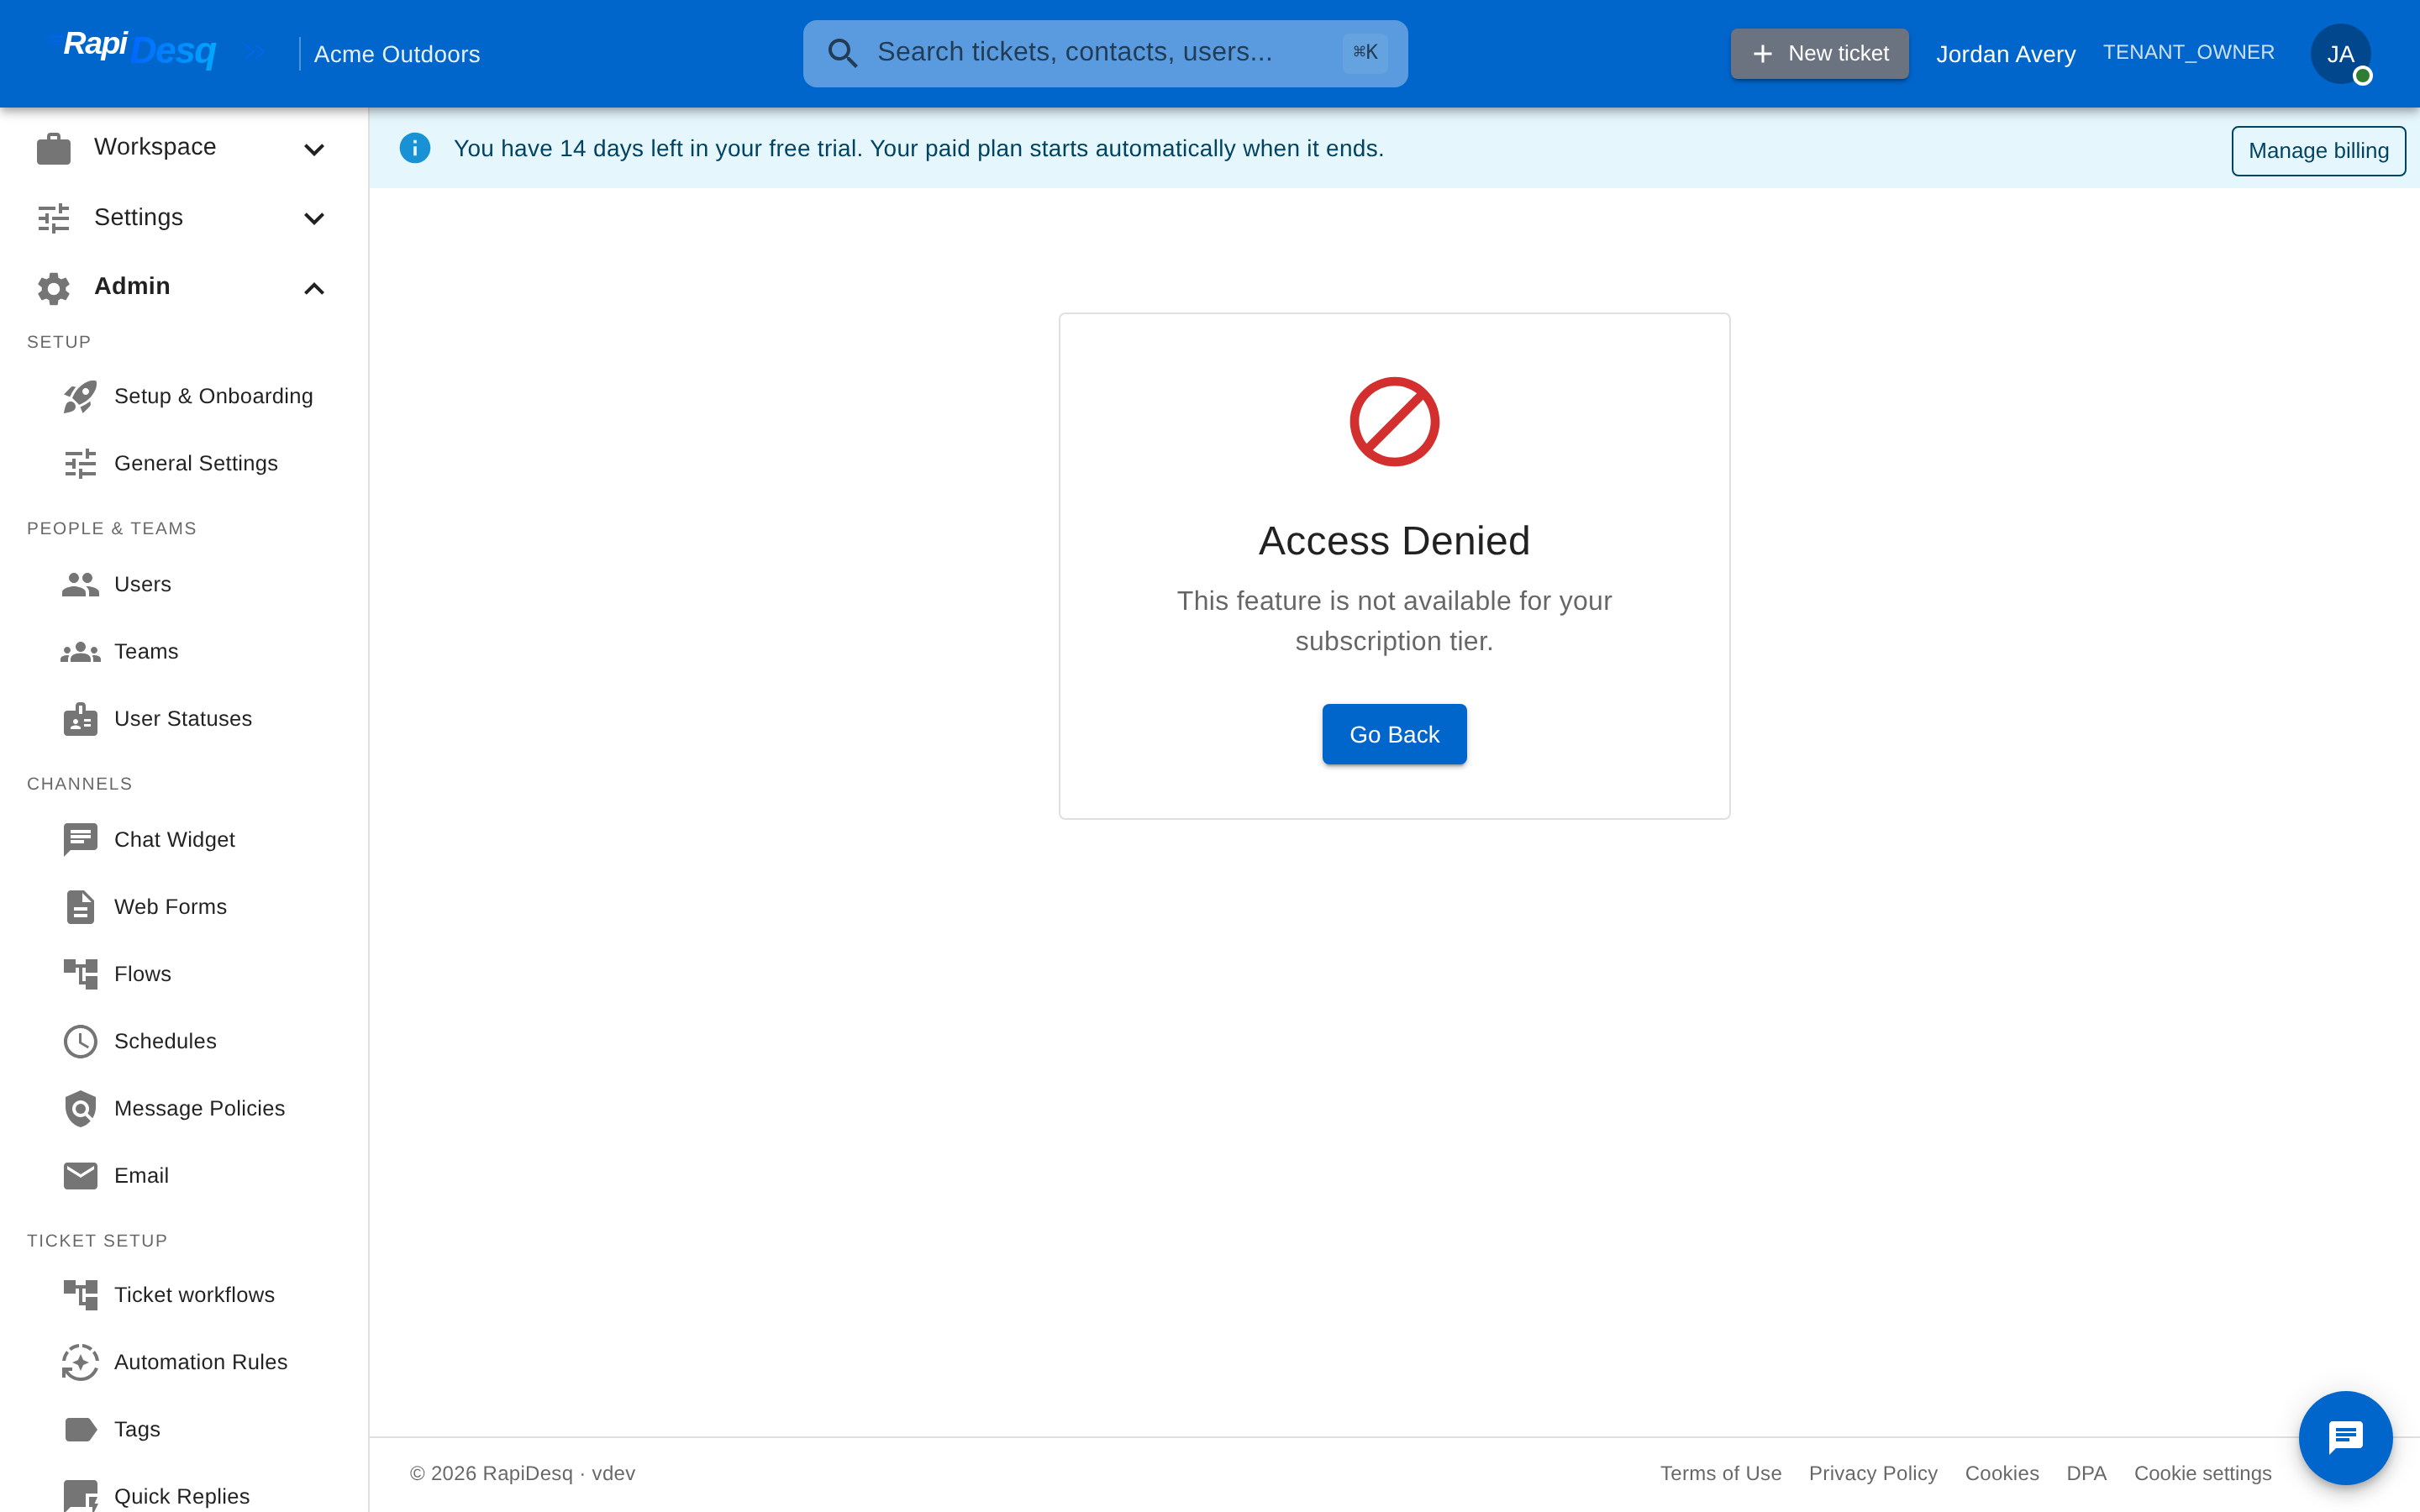Click the Teams group icon
The height and width of the screenshot is (1512, 2420).
pos(80,652)
